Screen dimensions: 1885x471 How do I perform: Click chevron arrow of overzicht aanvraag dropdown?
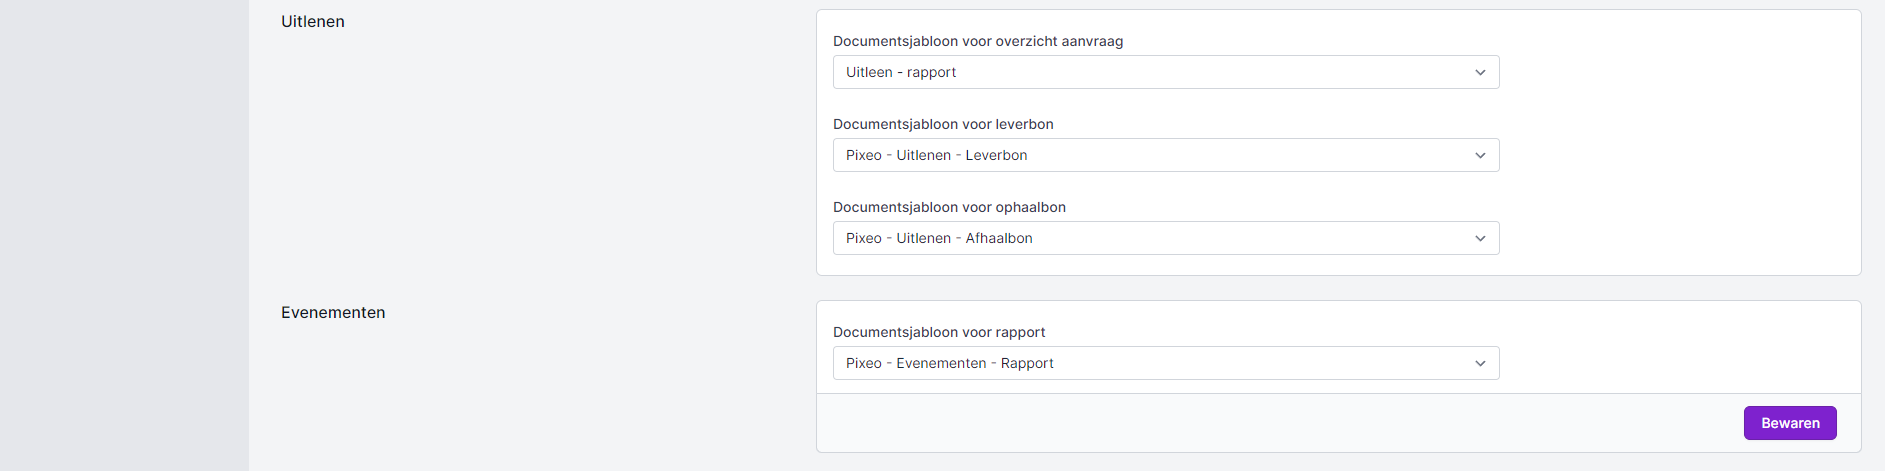pyautogui.click(x=1480, y=72)
